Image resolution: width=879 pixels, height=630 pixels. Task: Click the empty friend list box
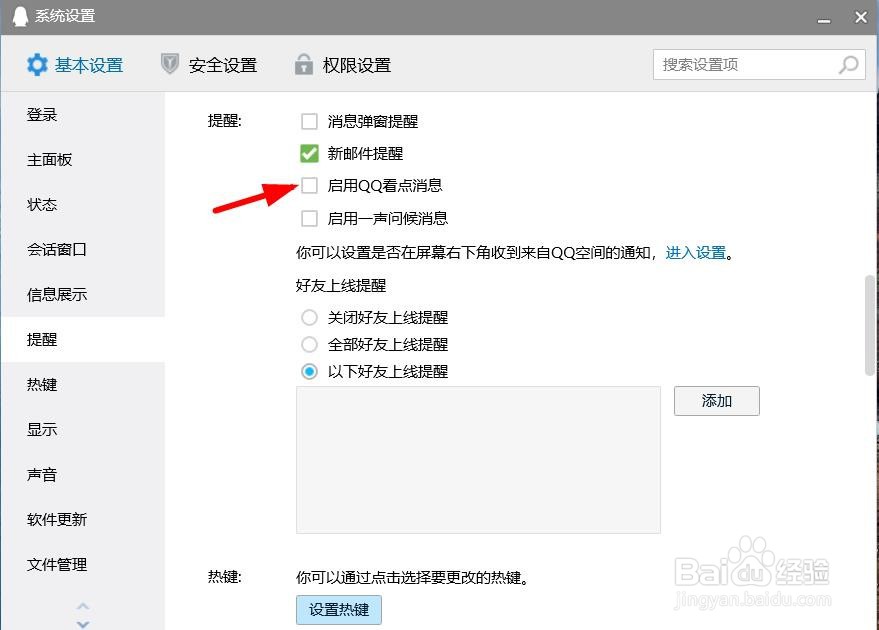click(x=478, y=460)
